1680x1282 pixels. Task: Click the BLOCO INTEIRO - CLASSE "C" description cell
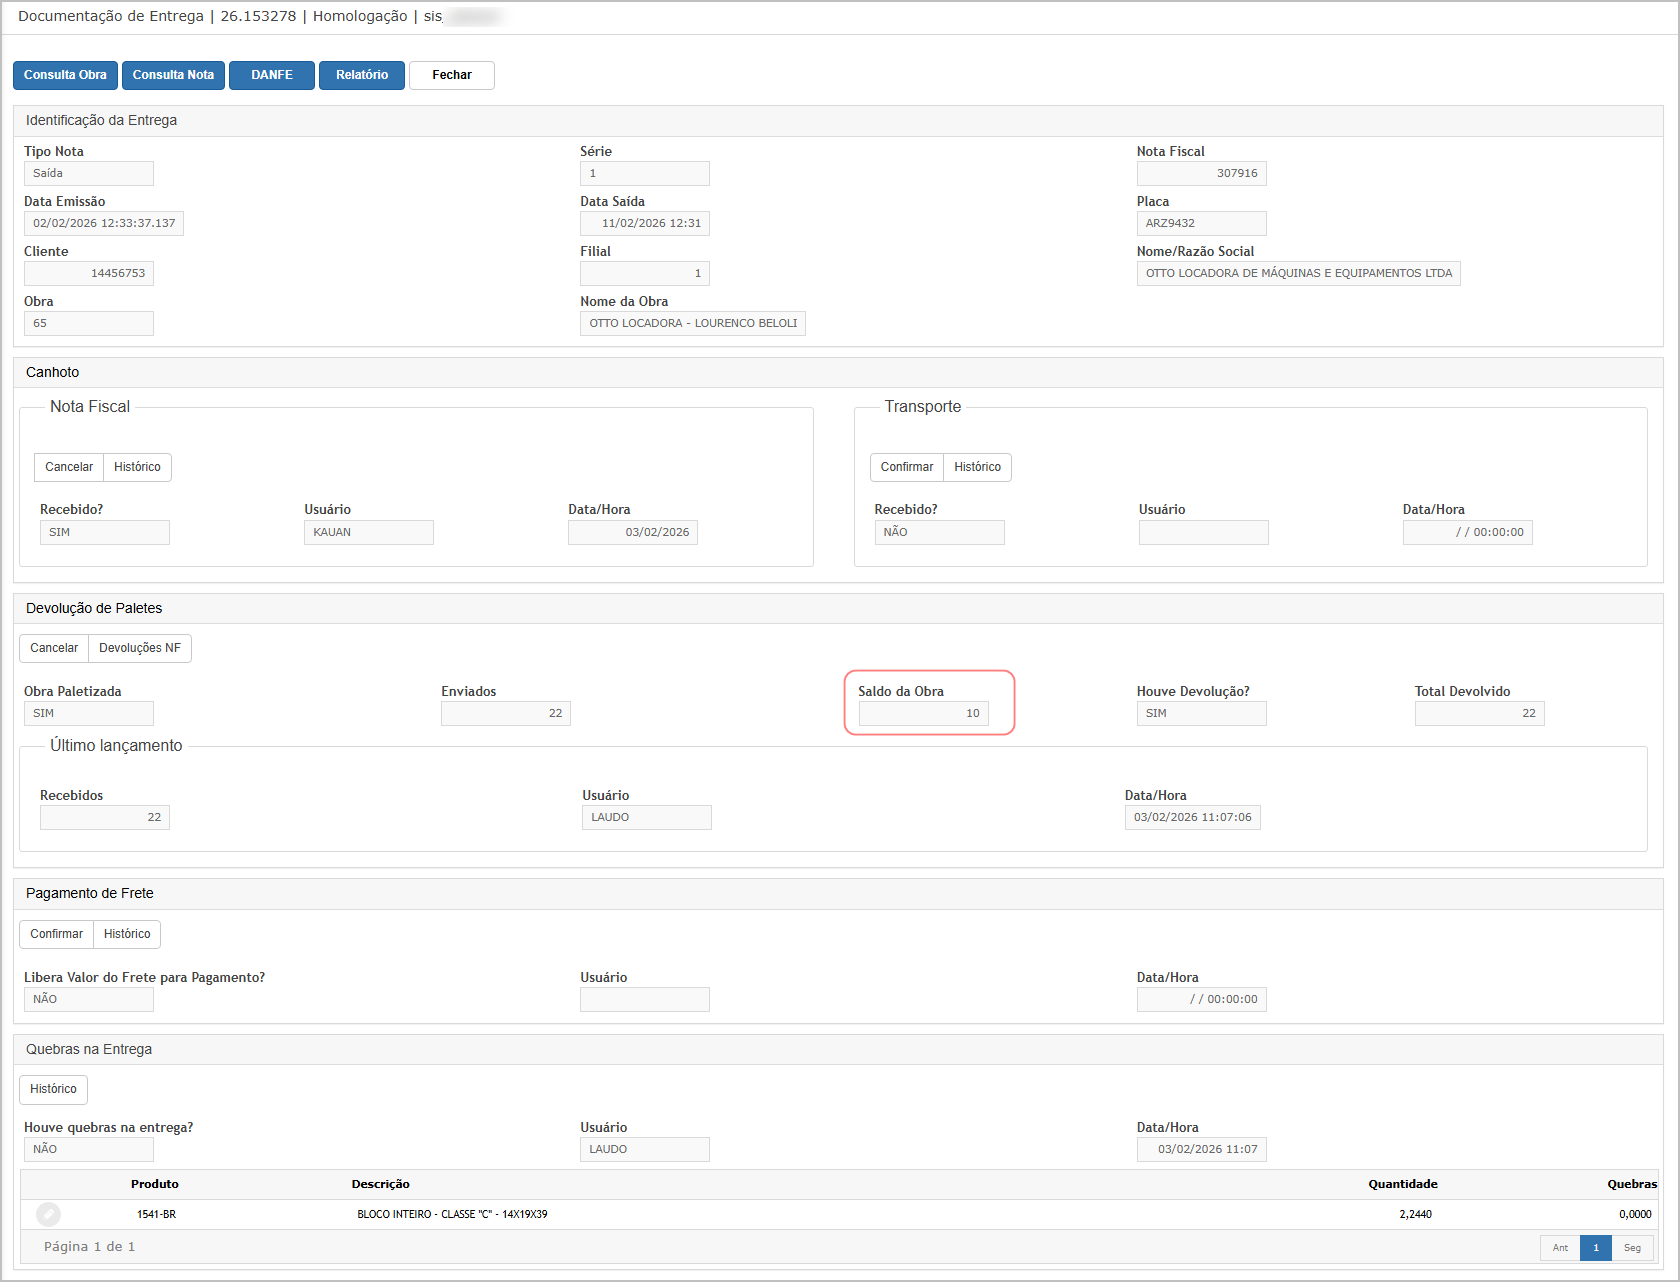tap(452, 1214)
